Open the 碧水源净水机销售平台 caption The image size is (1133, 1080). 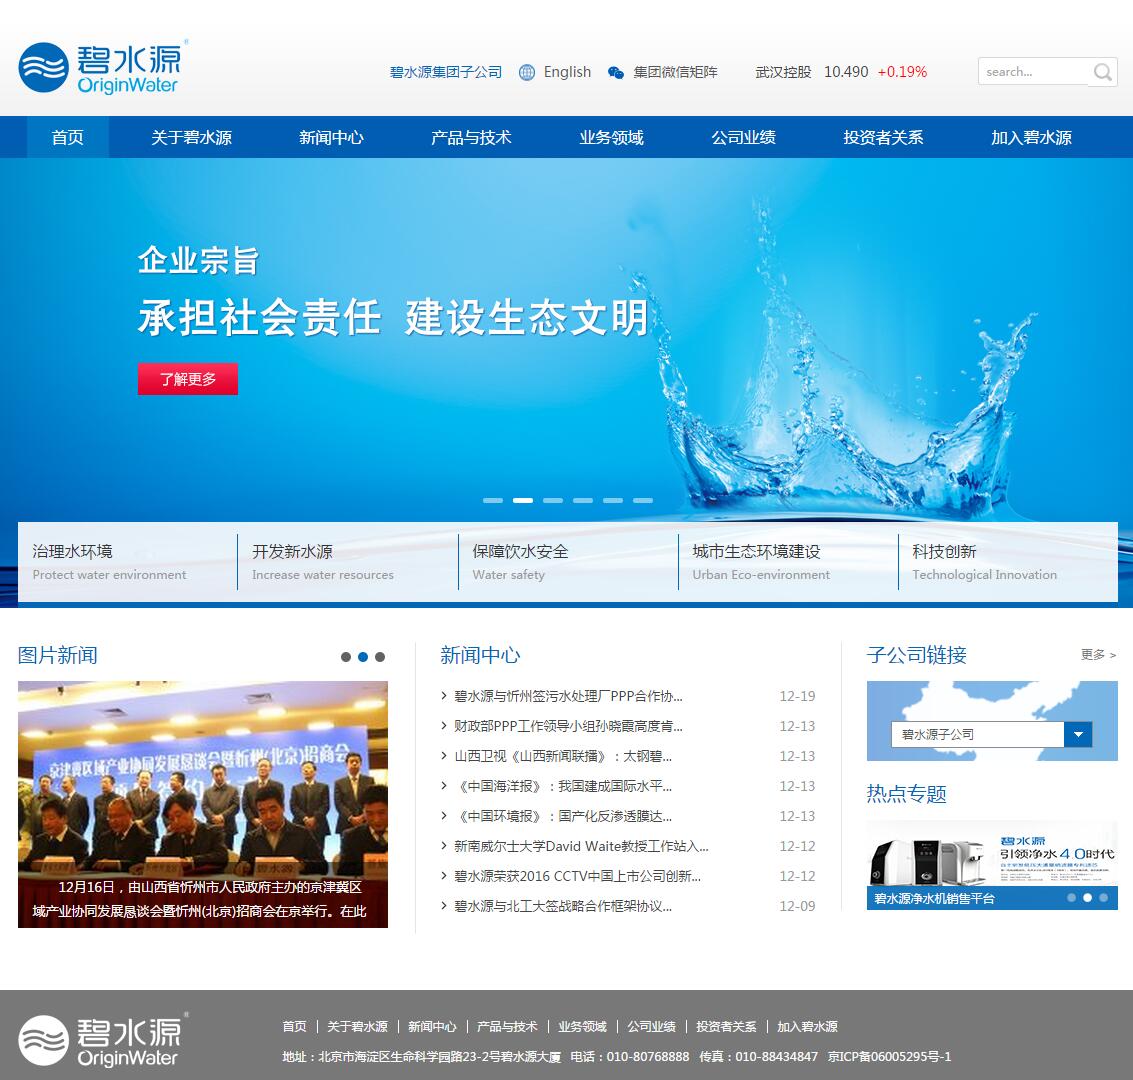pos(934,899)
